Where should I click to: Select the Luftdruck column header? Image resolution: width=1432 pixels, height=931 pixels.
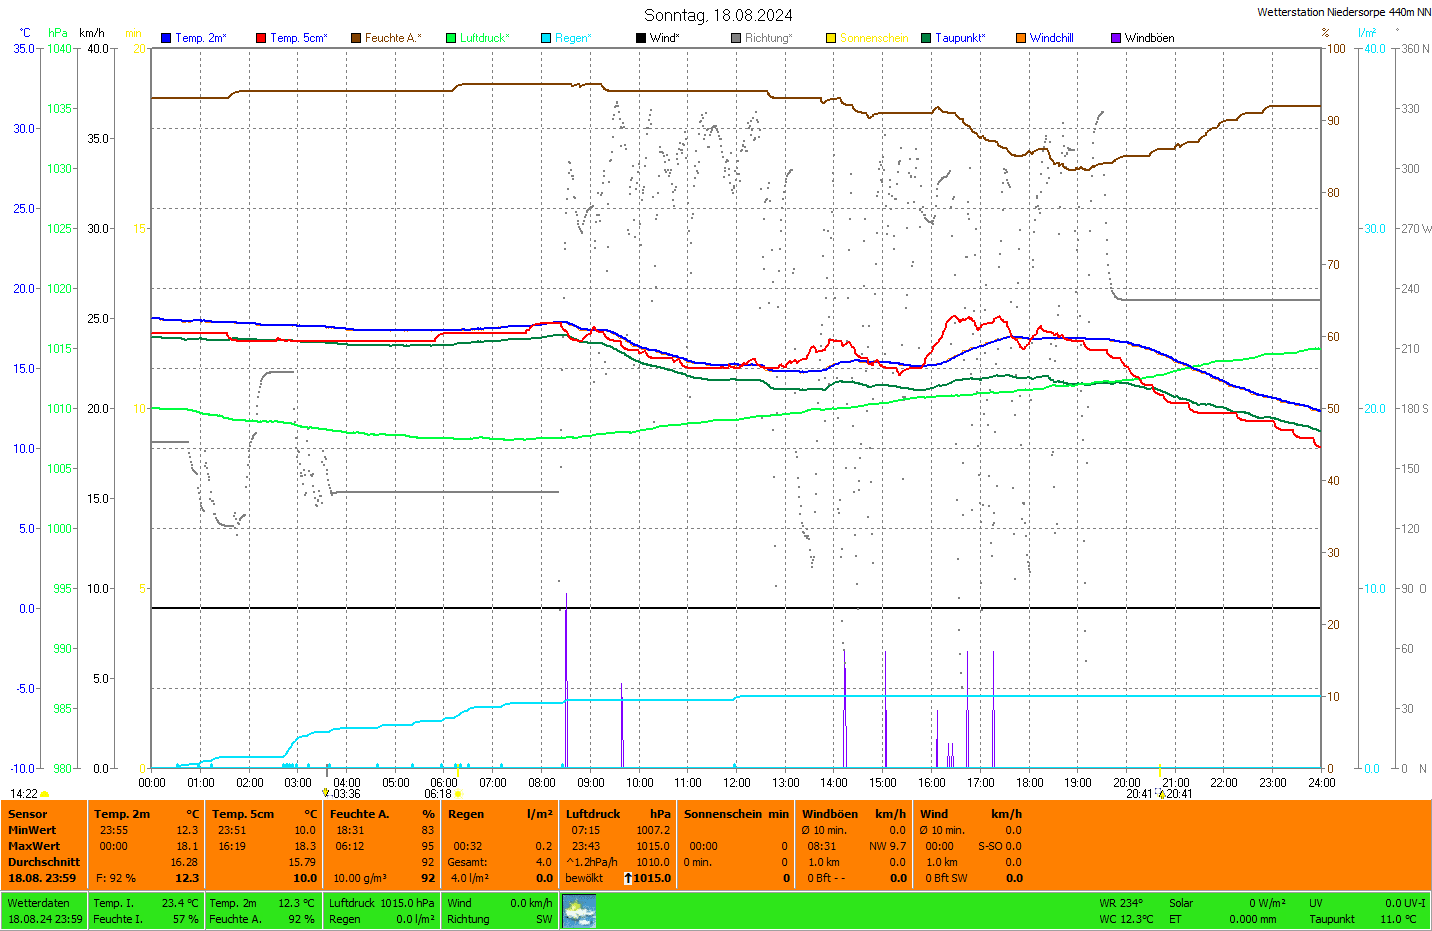[x=593, y=814]
